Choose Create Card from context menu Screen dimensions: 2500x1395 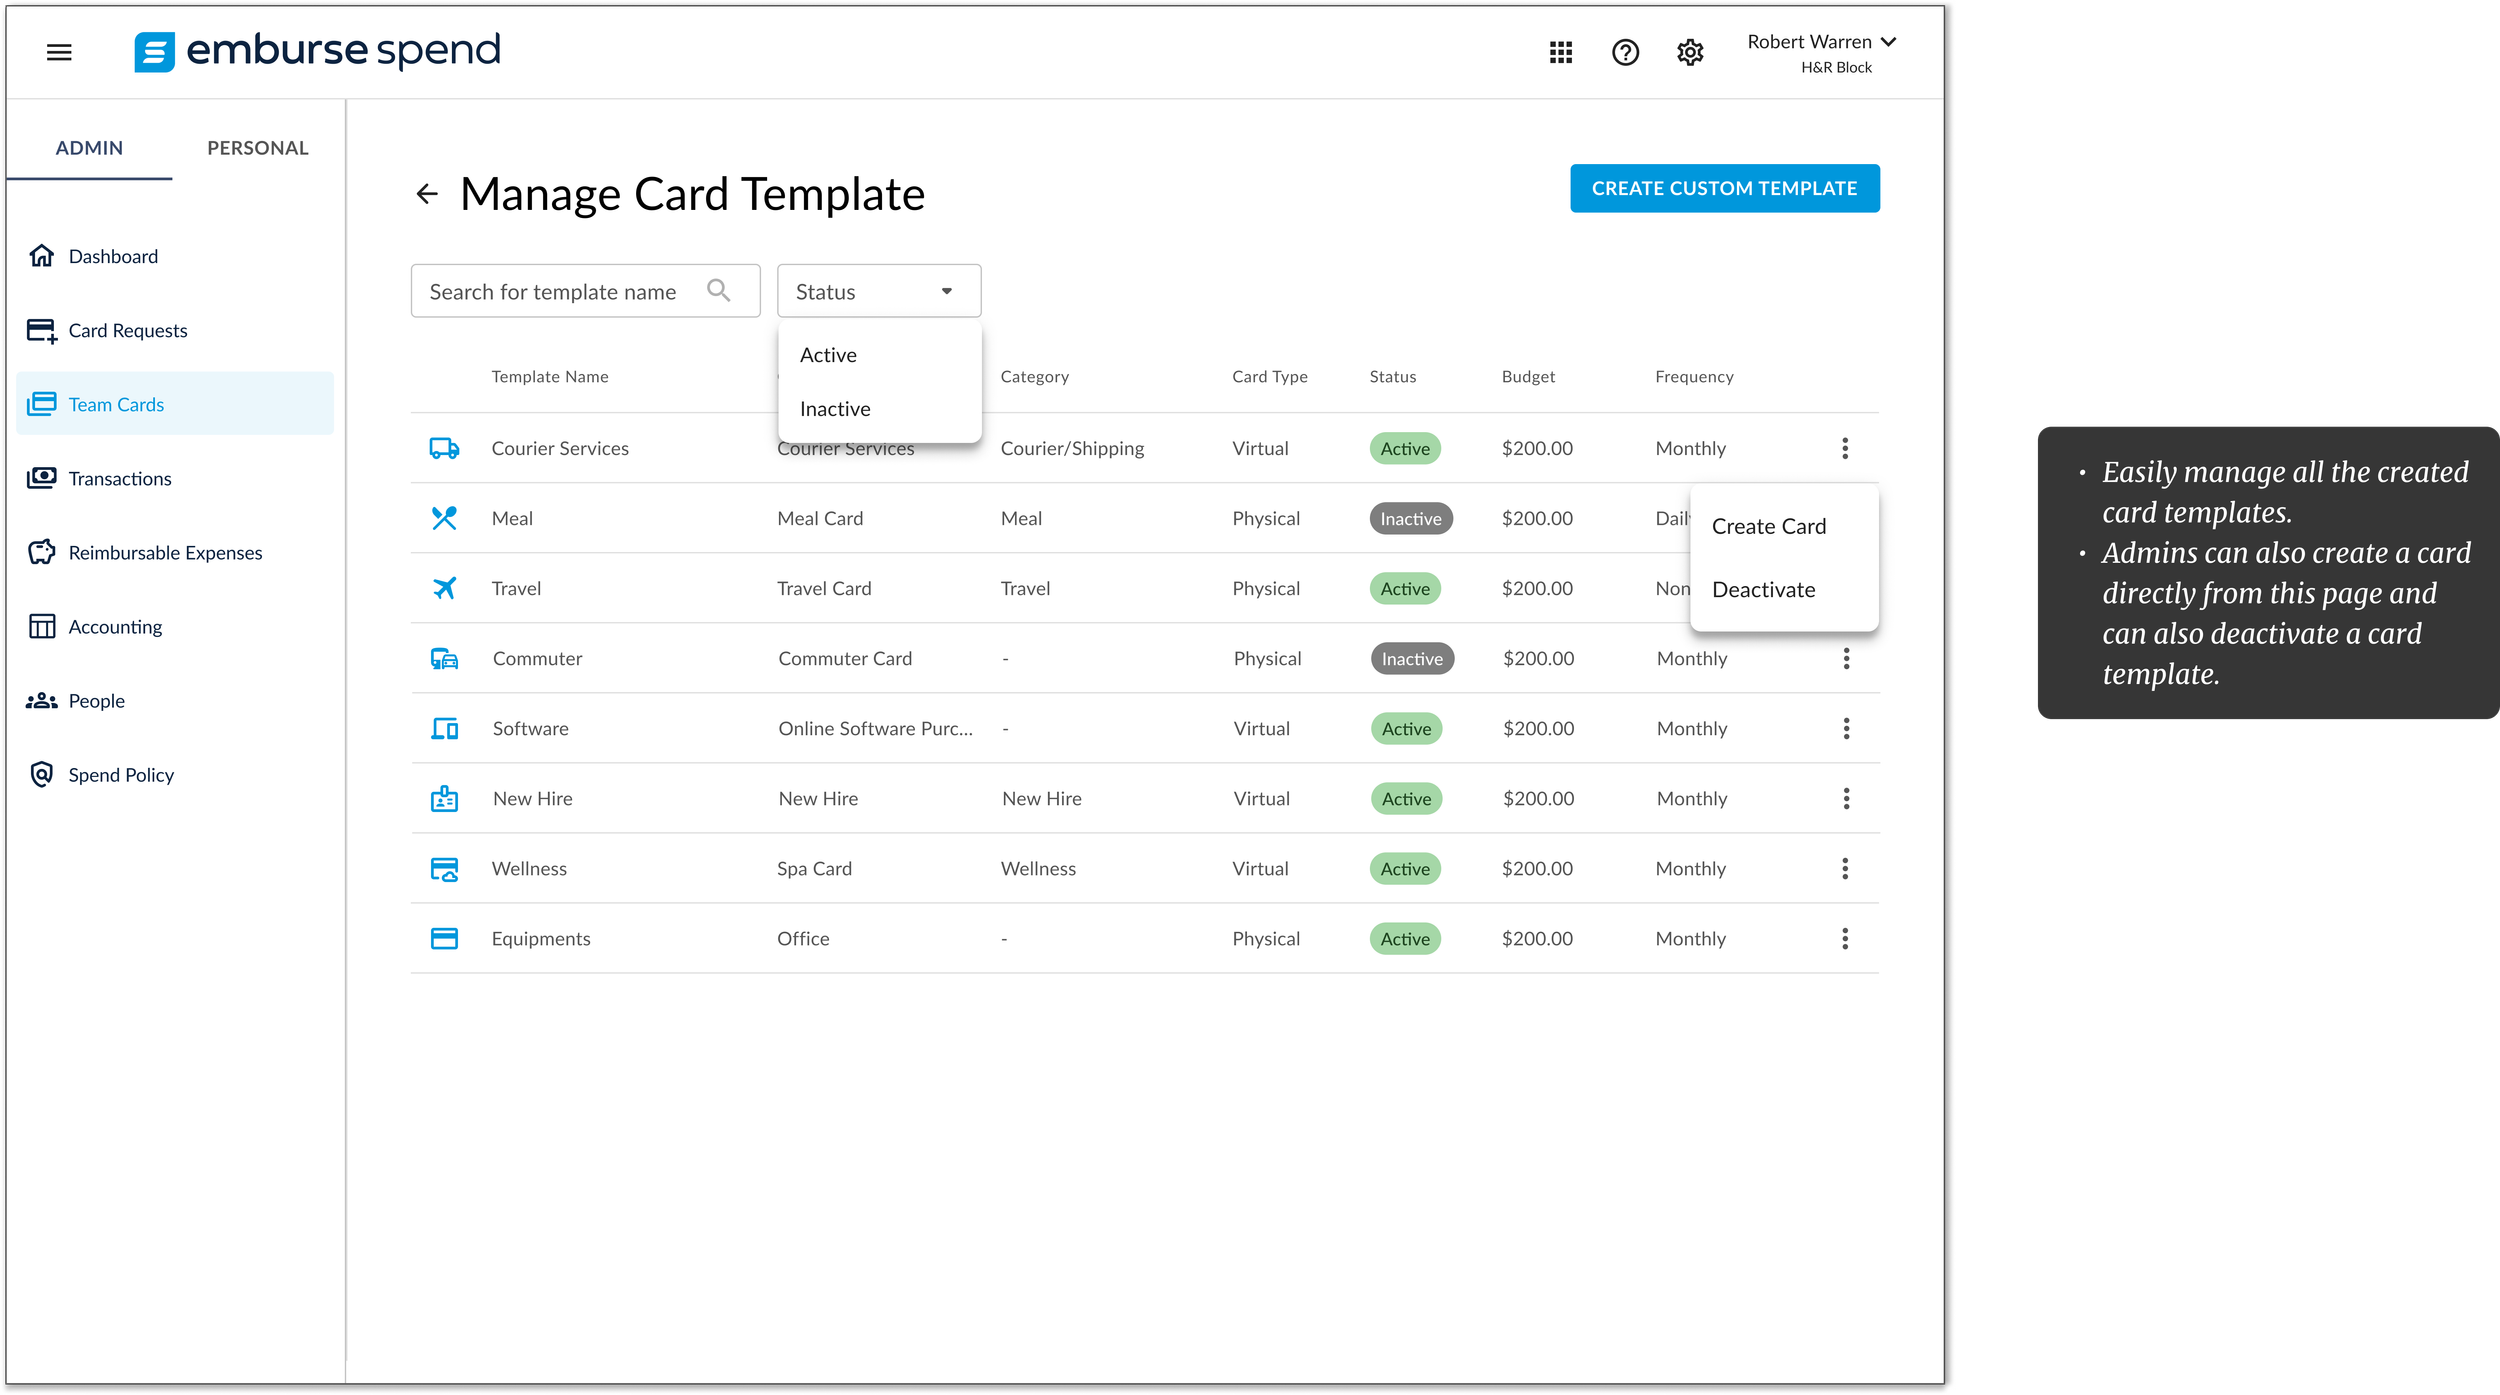(1768, 526)
